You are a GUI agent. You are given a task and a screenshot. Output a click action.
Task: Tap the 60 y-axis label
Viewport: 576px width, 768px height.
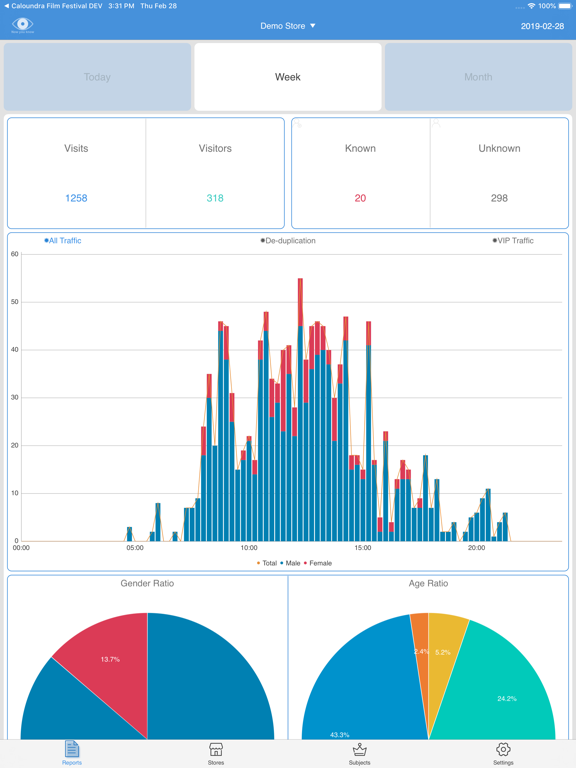pyautogui.click(x=15, y=254)
